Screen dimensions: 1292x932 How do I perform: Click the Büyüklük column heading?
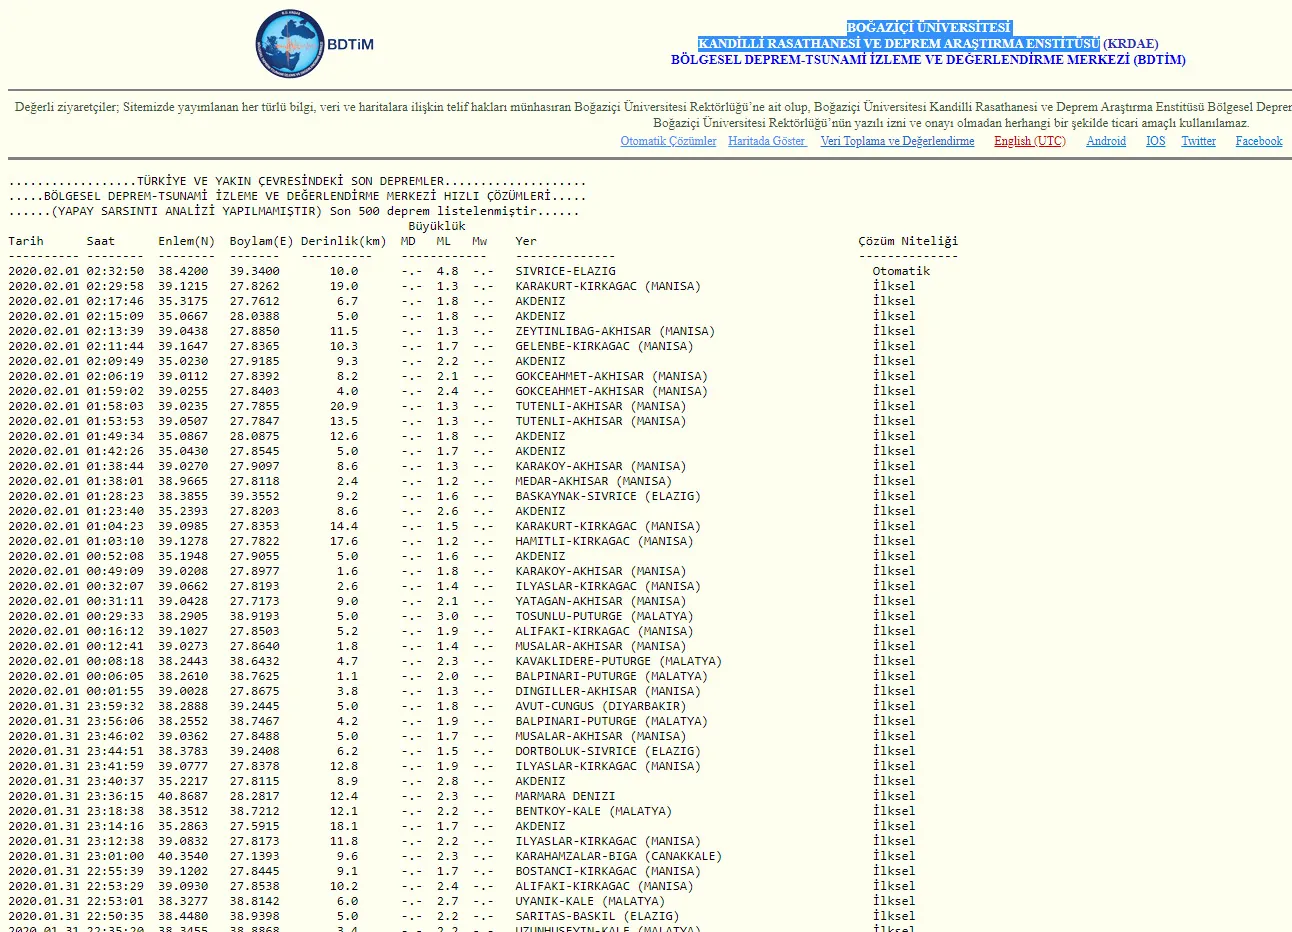436,226
